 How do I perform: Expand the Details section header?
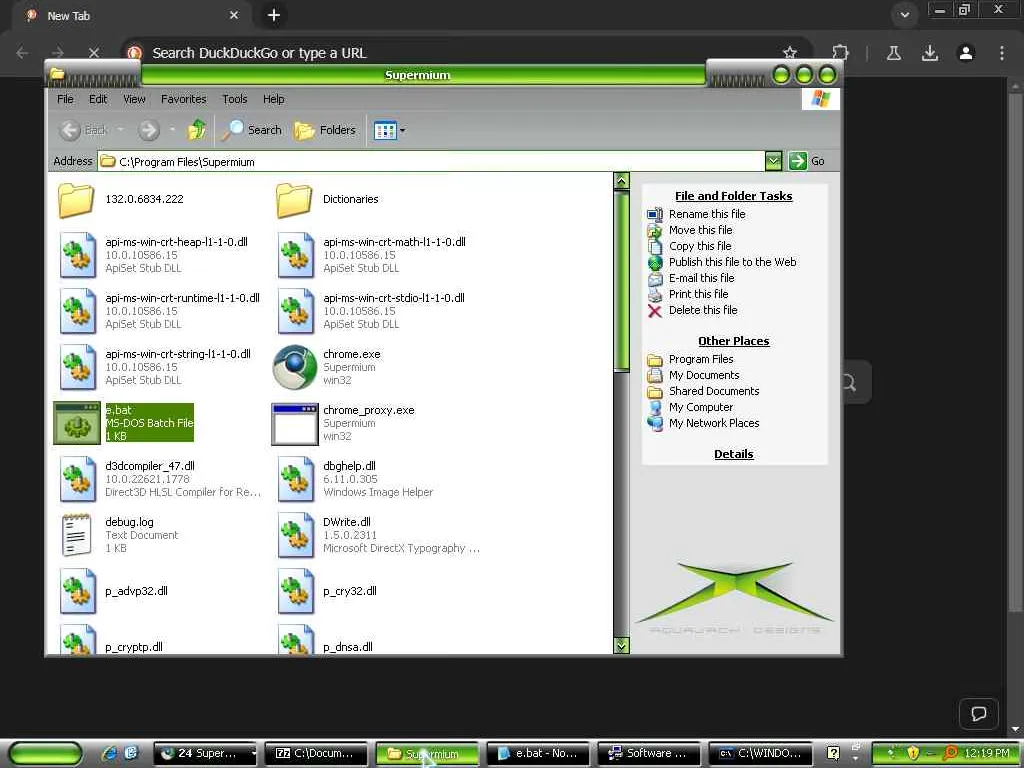coord(733,454)
